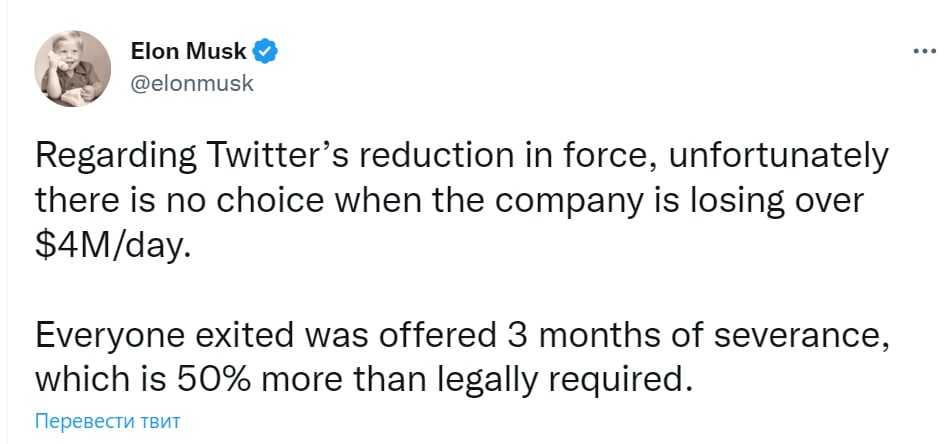Image resolution: width=950 pixels, height=444 pixels.
Task: Open Elon Musk's profile picture
Action: pos(72,67)
